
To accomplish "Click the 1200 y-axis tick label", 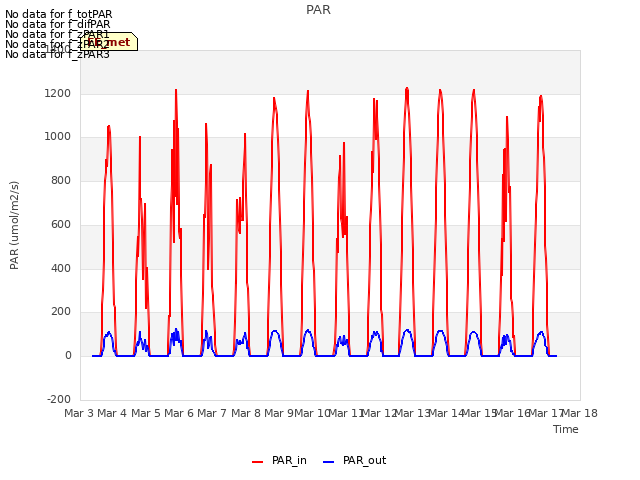I will point(58,93).
